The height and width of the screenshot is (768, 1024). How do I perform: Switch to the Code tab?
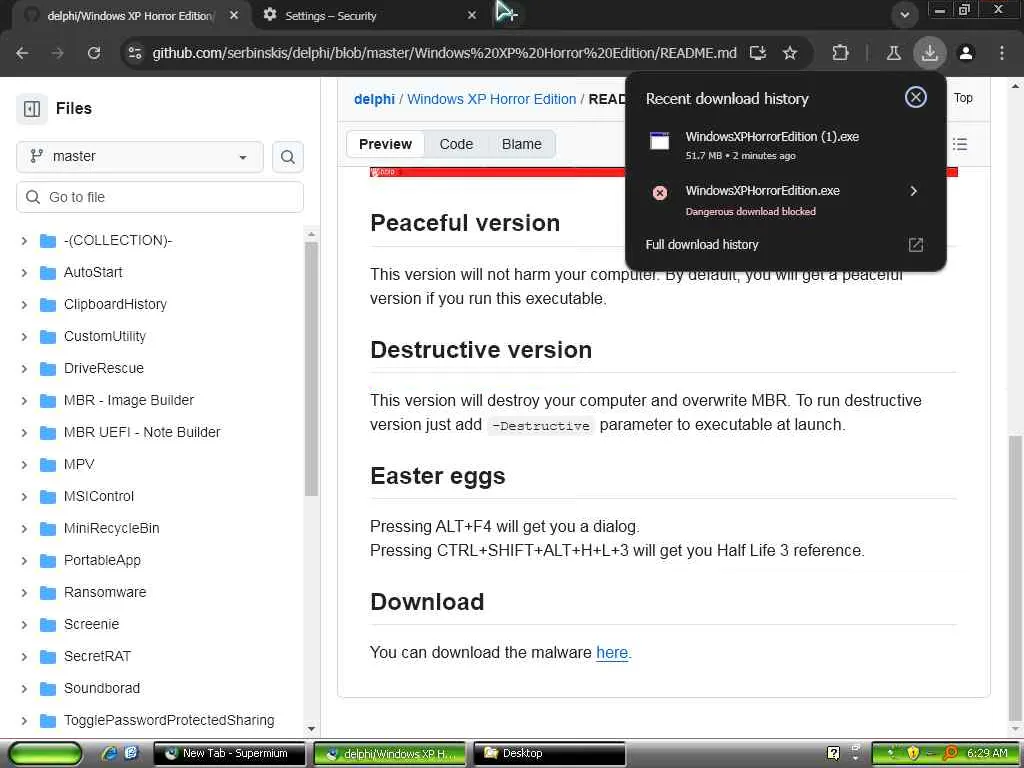(456, 144)
